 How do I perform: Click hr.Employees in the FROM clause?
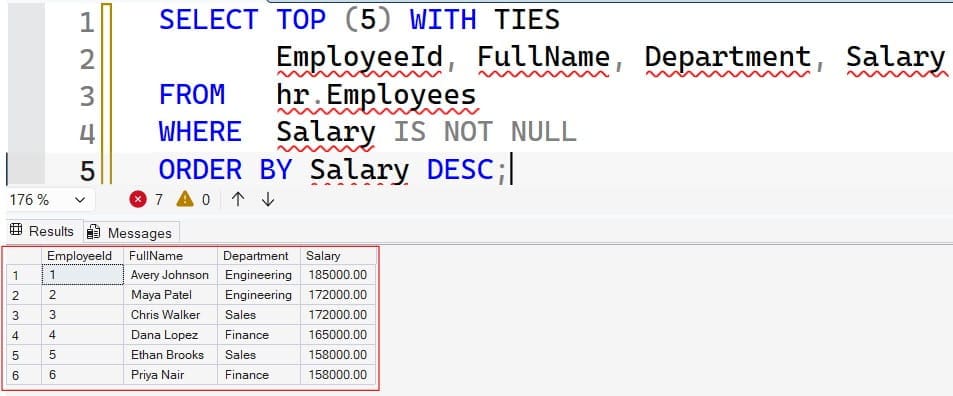click(x=376, y=95)
